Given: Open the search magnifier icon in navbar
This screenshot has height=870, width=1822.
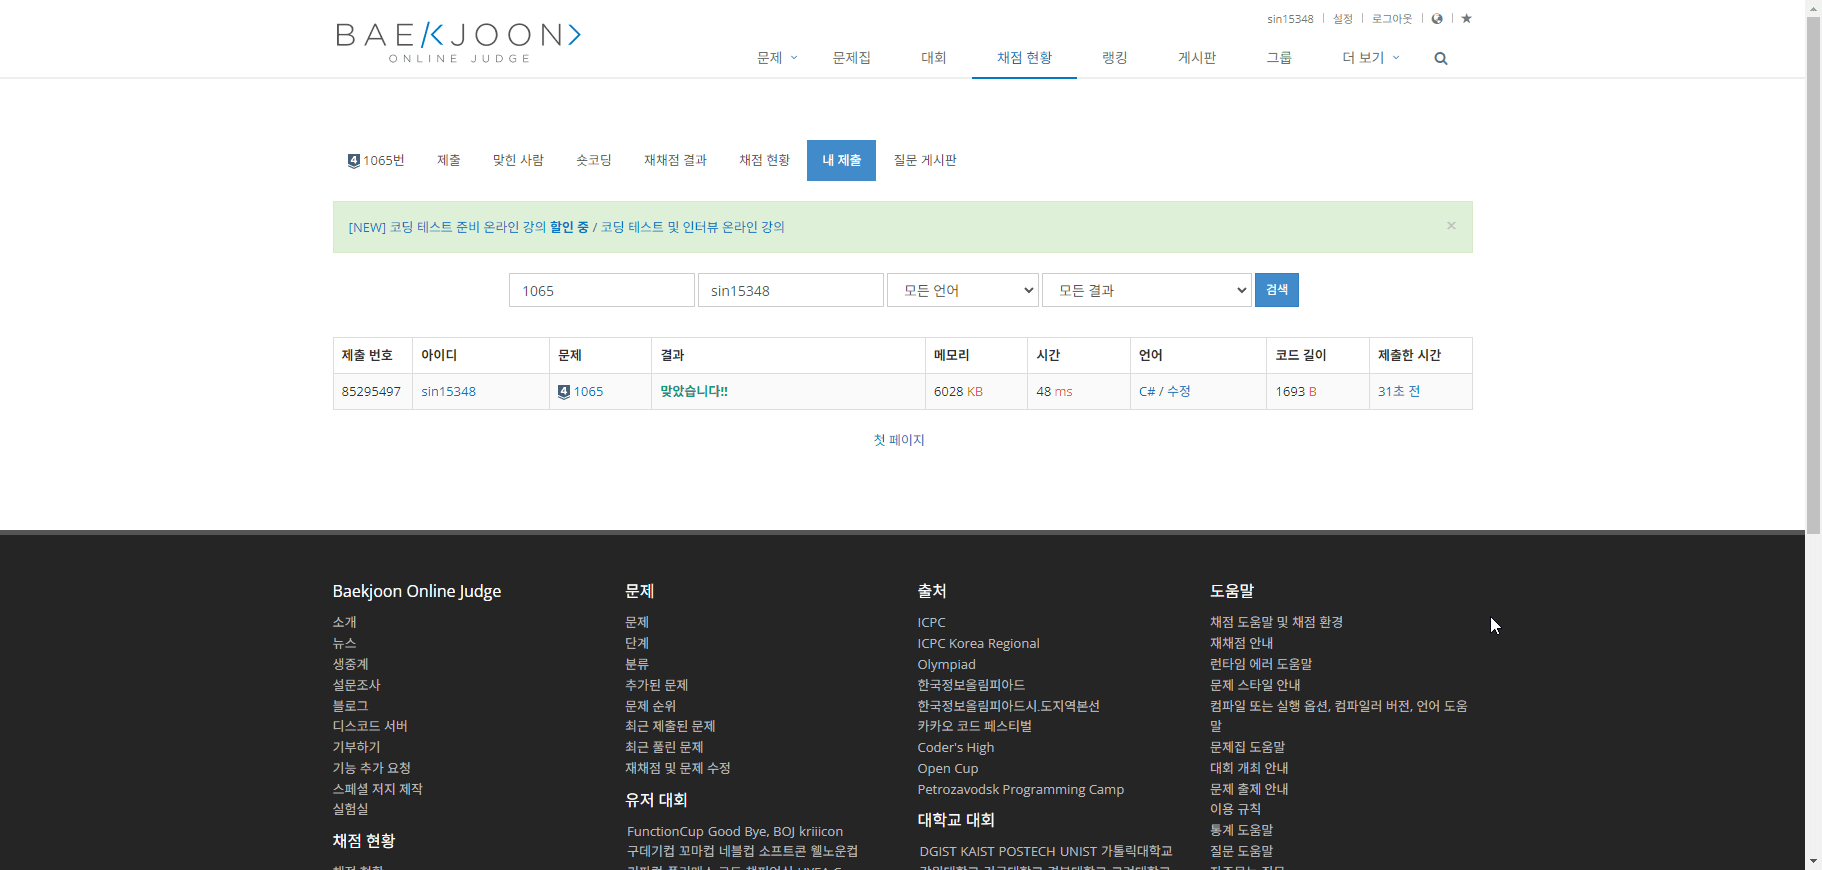Looking at the screenshot, I should tap(1441, 58).
